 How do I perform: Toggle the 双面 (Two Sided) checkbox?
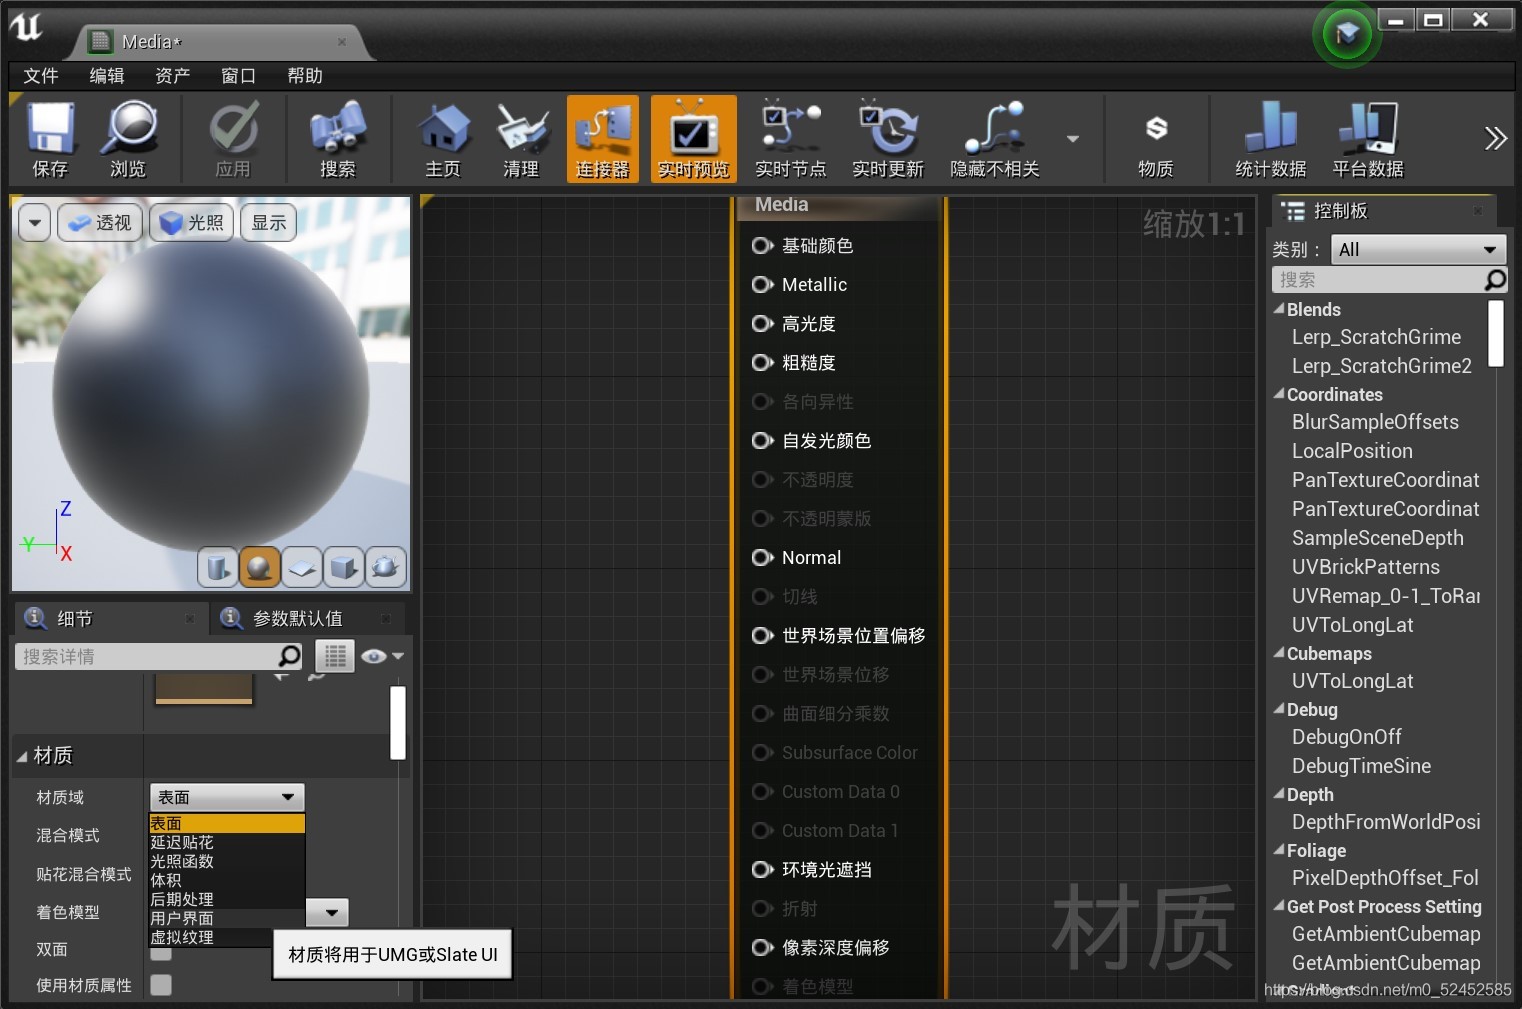click(x=160, y=952)
